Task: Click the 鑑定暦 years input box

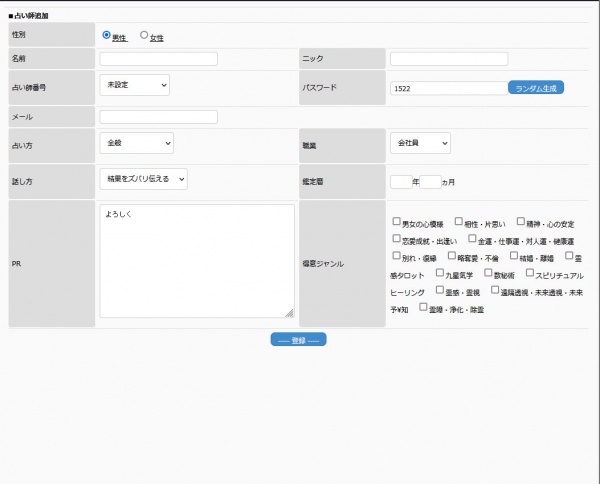Action: 400,182
